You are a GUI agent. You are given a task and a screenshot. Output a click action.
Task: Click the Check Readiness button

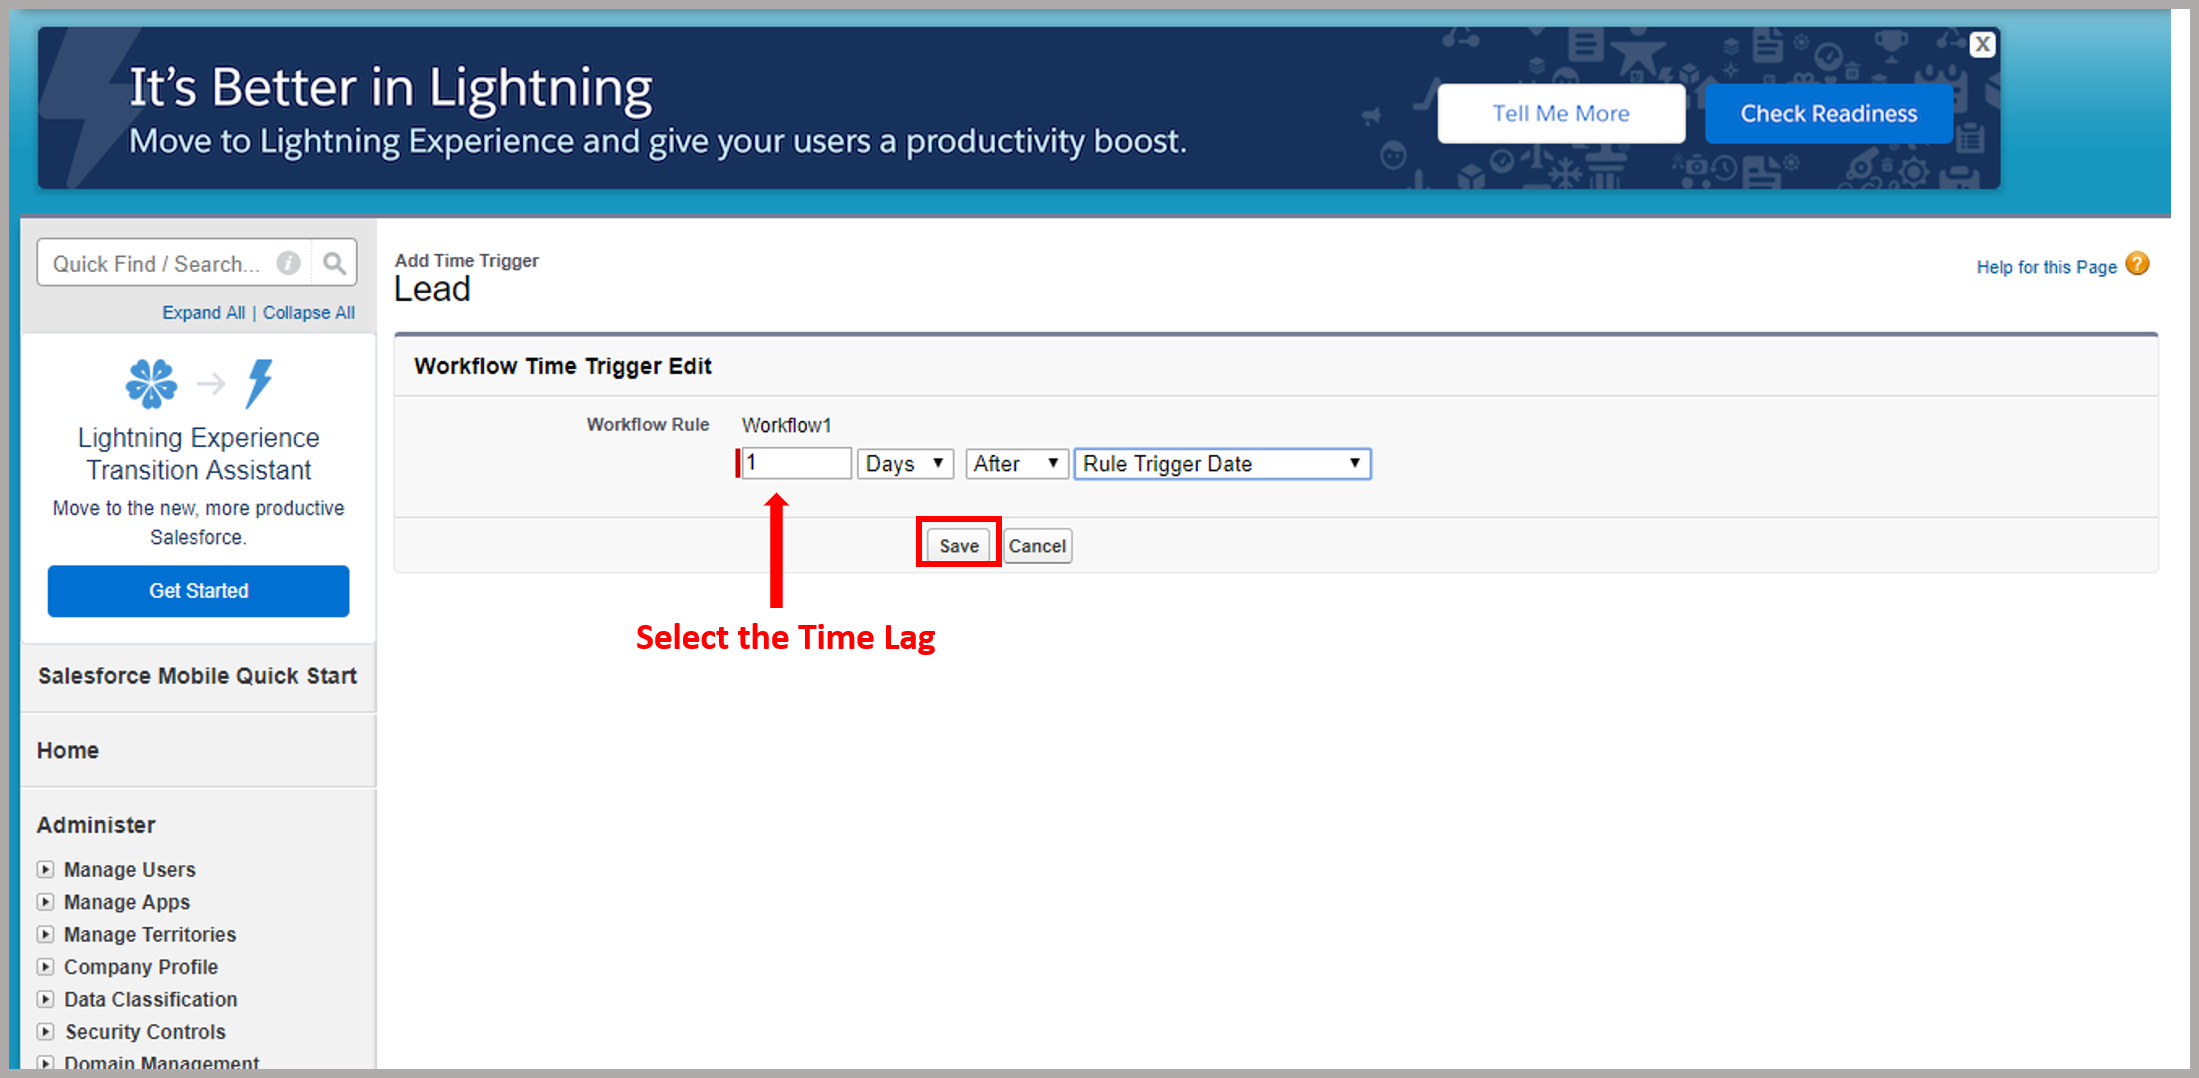1828,113
